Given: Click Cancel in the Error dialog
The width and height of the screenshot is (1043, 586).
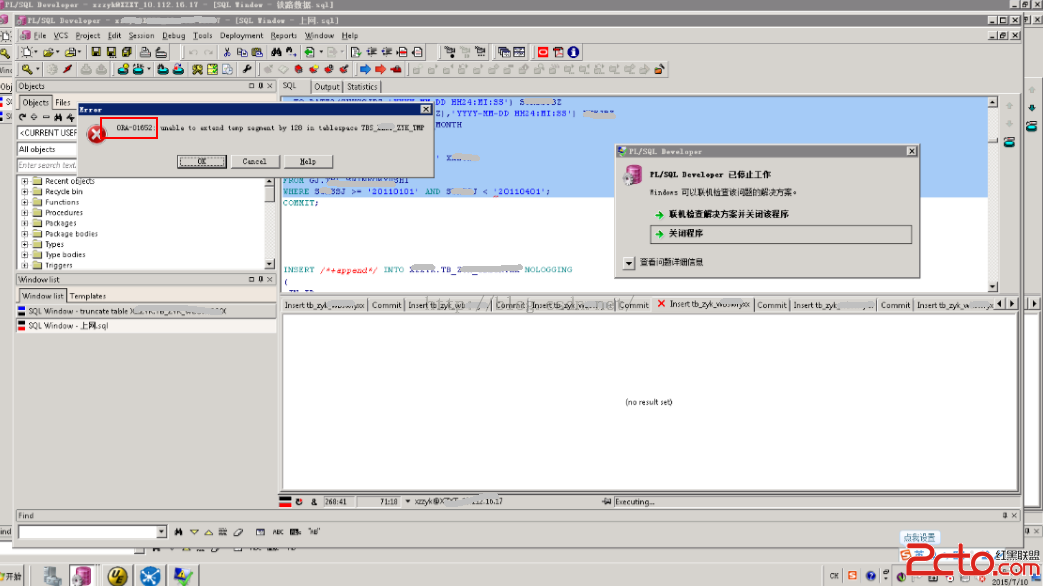Looking at the screenshot, I should 255,162.
